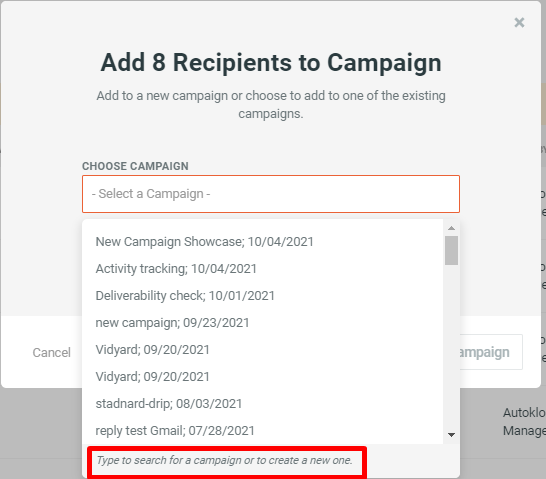Click the dropdown list scroll up arrow
This screenshot has width=546, height=479.
(x=451, y=228)
